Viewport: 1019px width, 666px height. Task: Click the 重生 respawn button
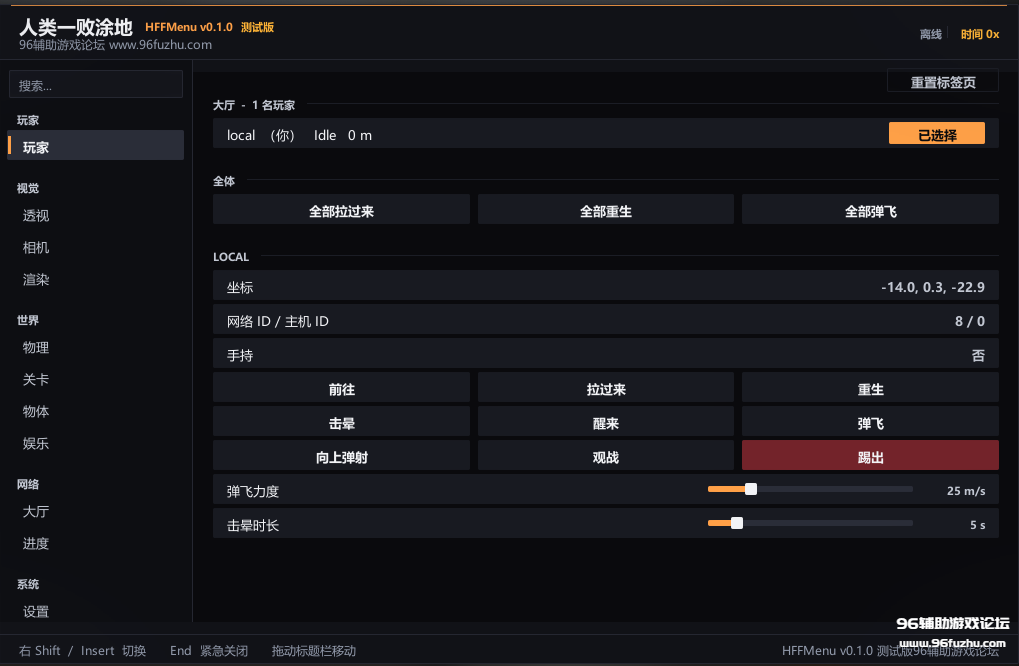pyautogui.click(x=870, y=389)
